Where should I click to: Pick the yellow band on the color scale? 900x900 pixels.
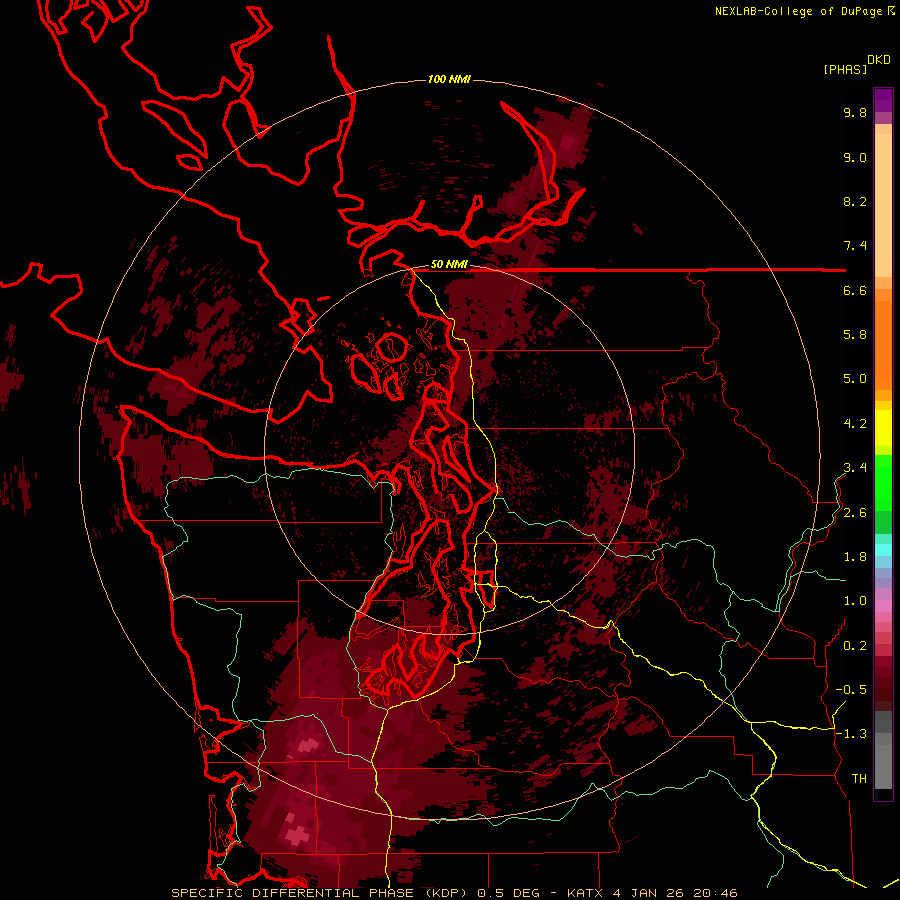883,428
